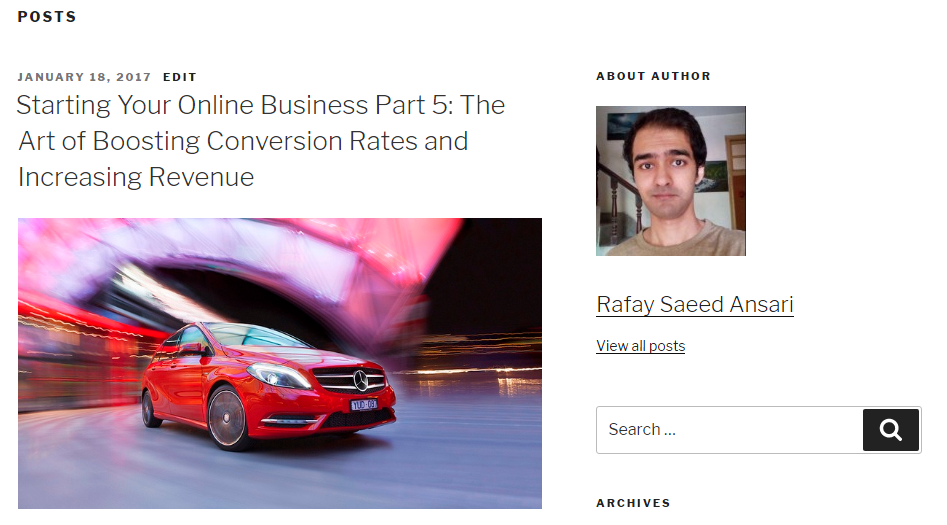Click the red car featured image
The height and width of the screenshot is (525, 947).
280,363
